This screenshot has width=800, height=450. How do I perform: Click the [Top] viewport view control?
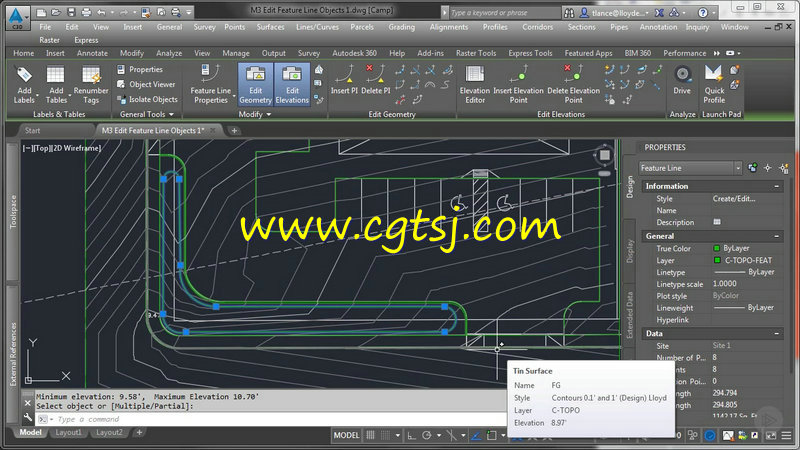(42, 148)
